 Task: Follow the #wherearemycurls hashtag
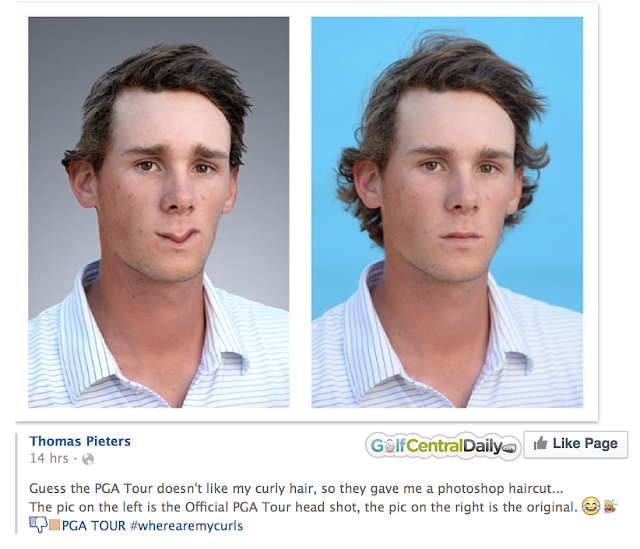(186, 525)
